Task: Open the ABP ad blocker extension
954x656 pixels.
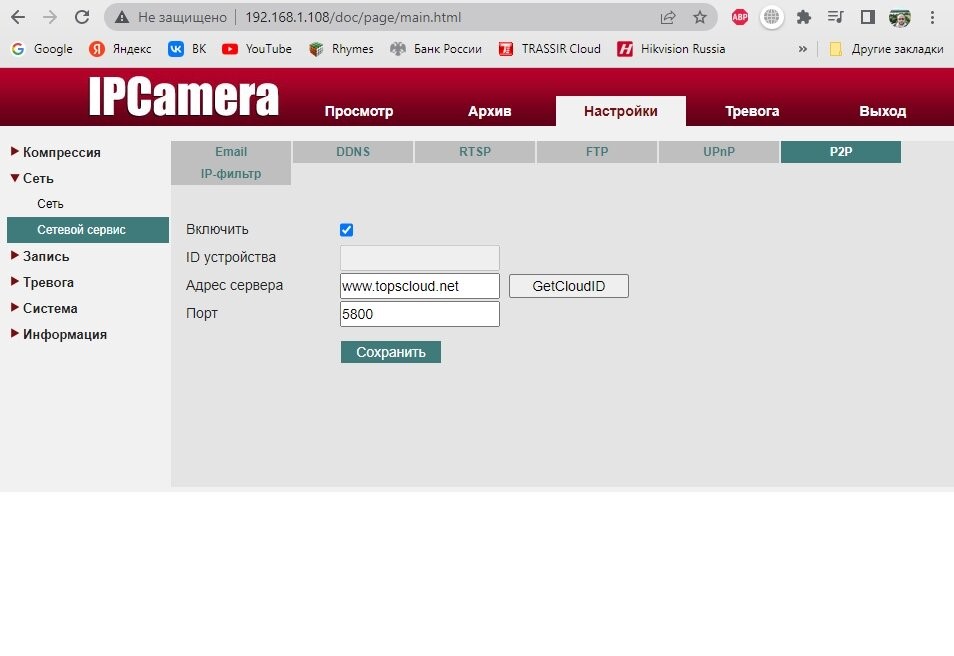Action: (740, 17)
